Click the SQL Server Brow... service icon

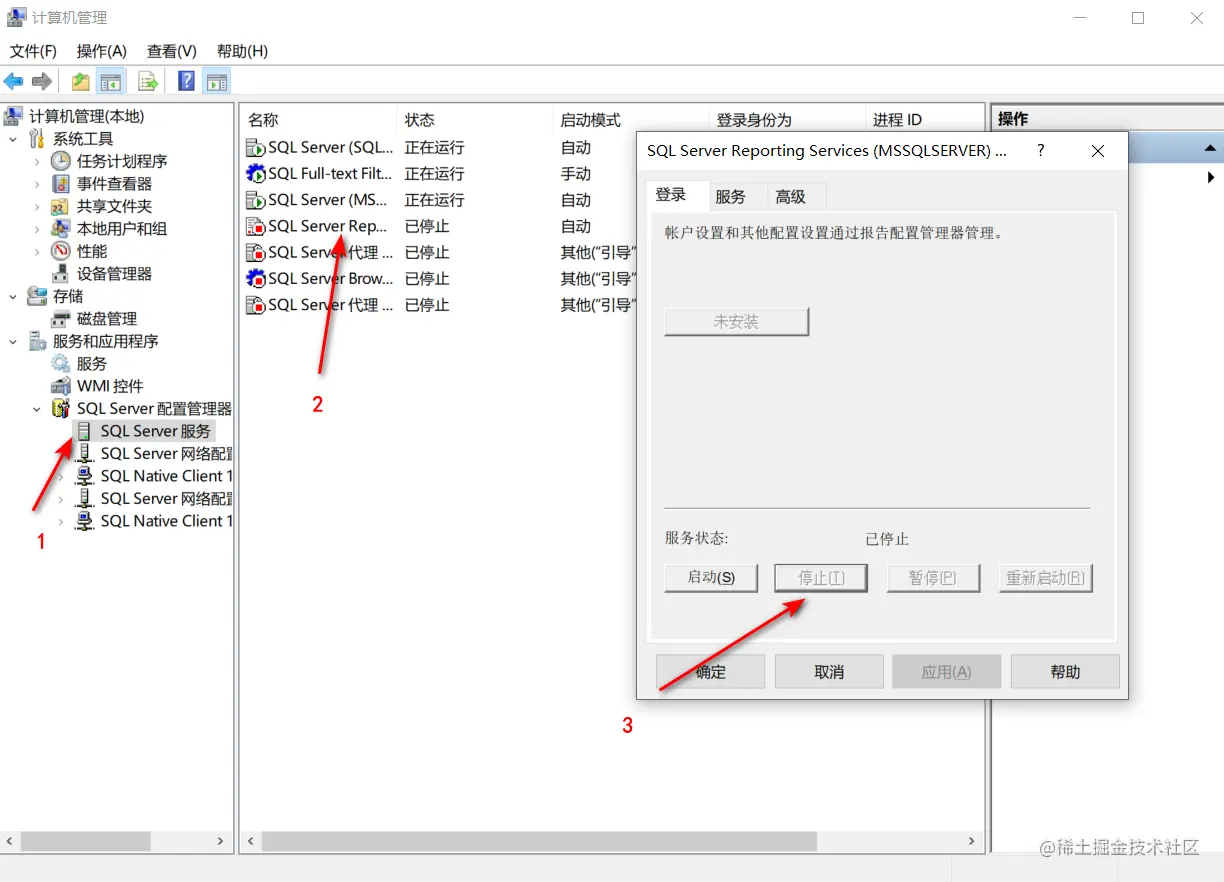tap(256, 278)
